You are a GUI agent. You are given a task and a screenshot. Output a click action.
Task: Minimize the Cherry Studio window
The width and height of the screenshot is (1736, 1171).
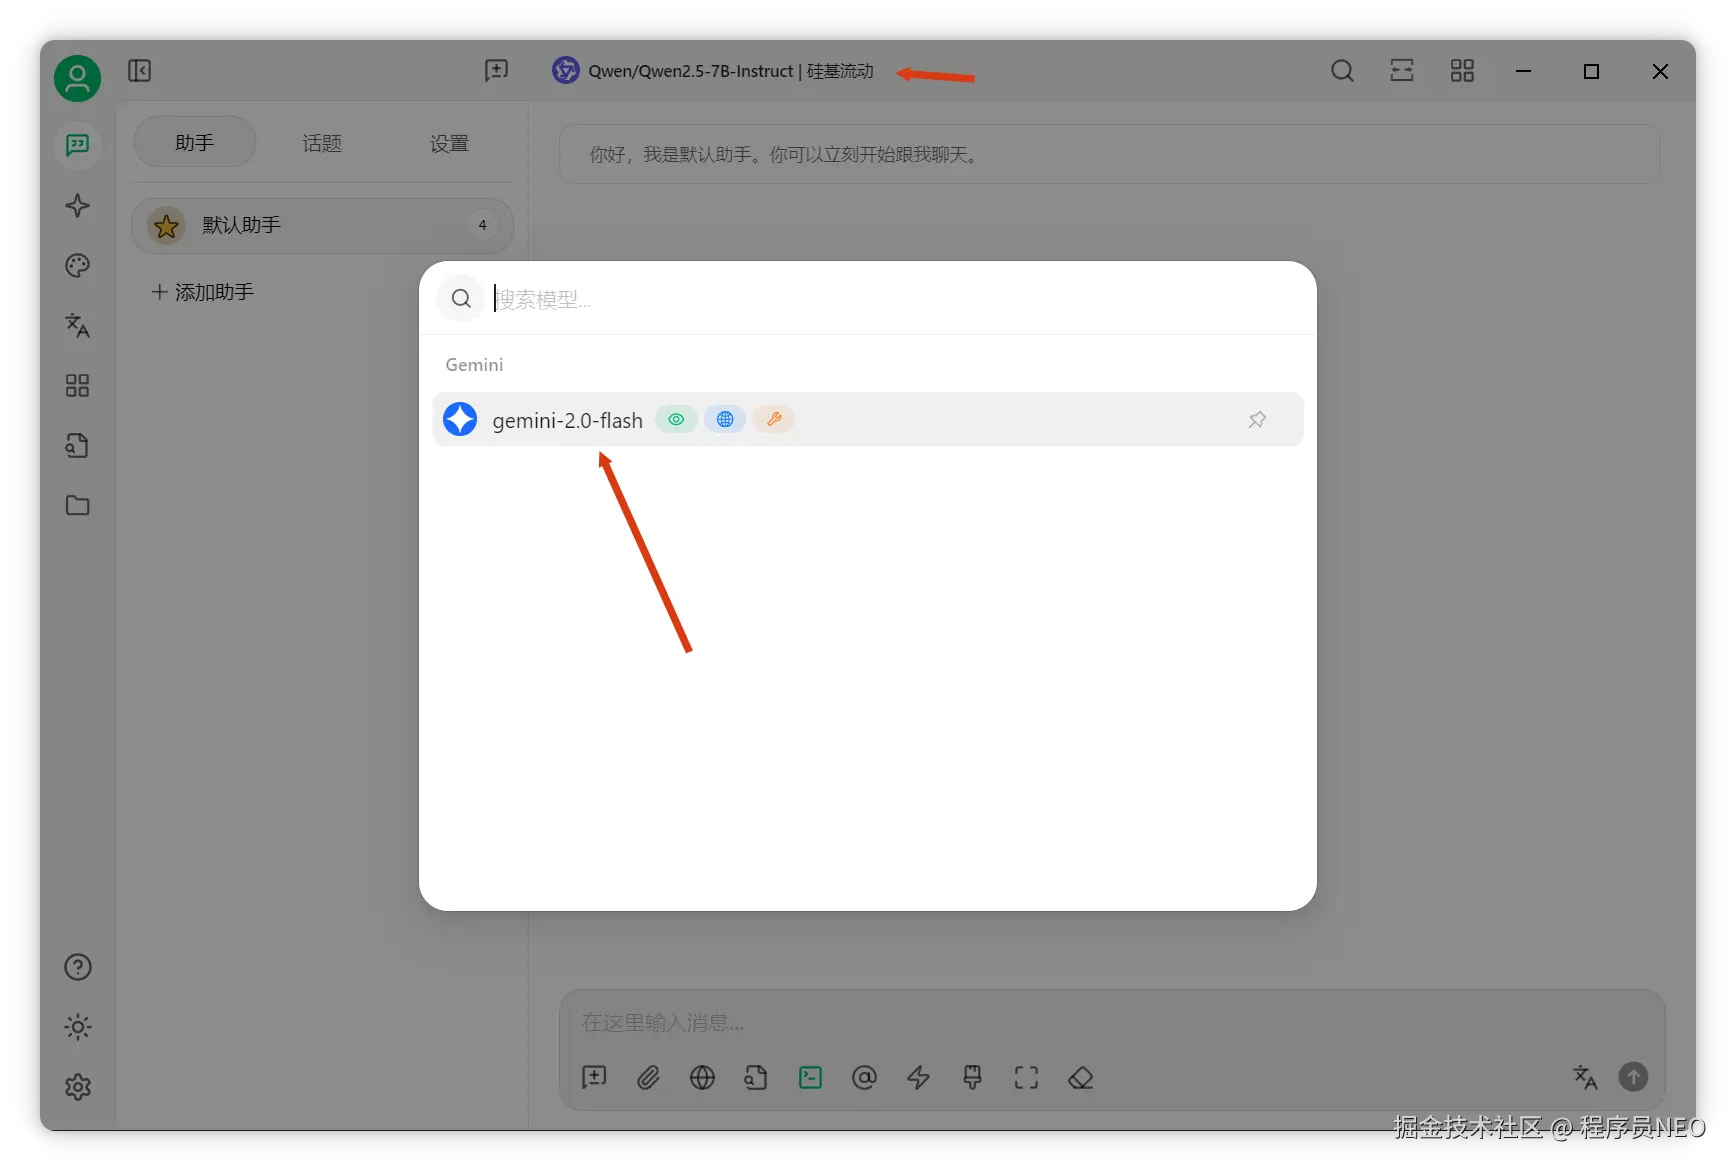click(x=1523, y=71)
